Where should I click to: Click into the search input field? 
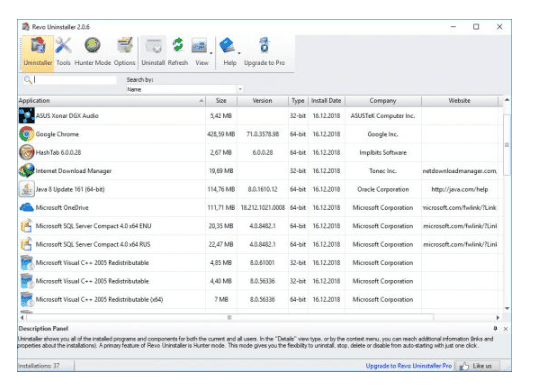[x=75, y=80]
